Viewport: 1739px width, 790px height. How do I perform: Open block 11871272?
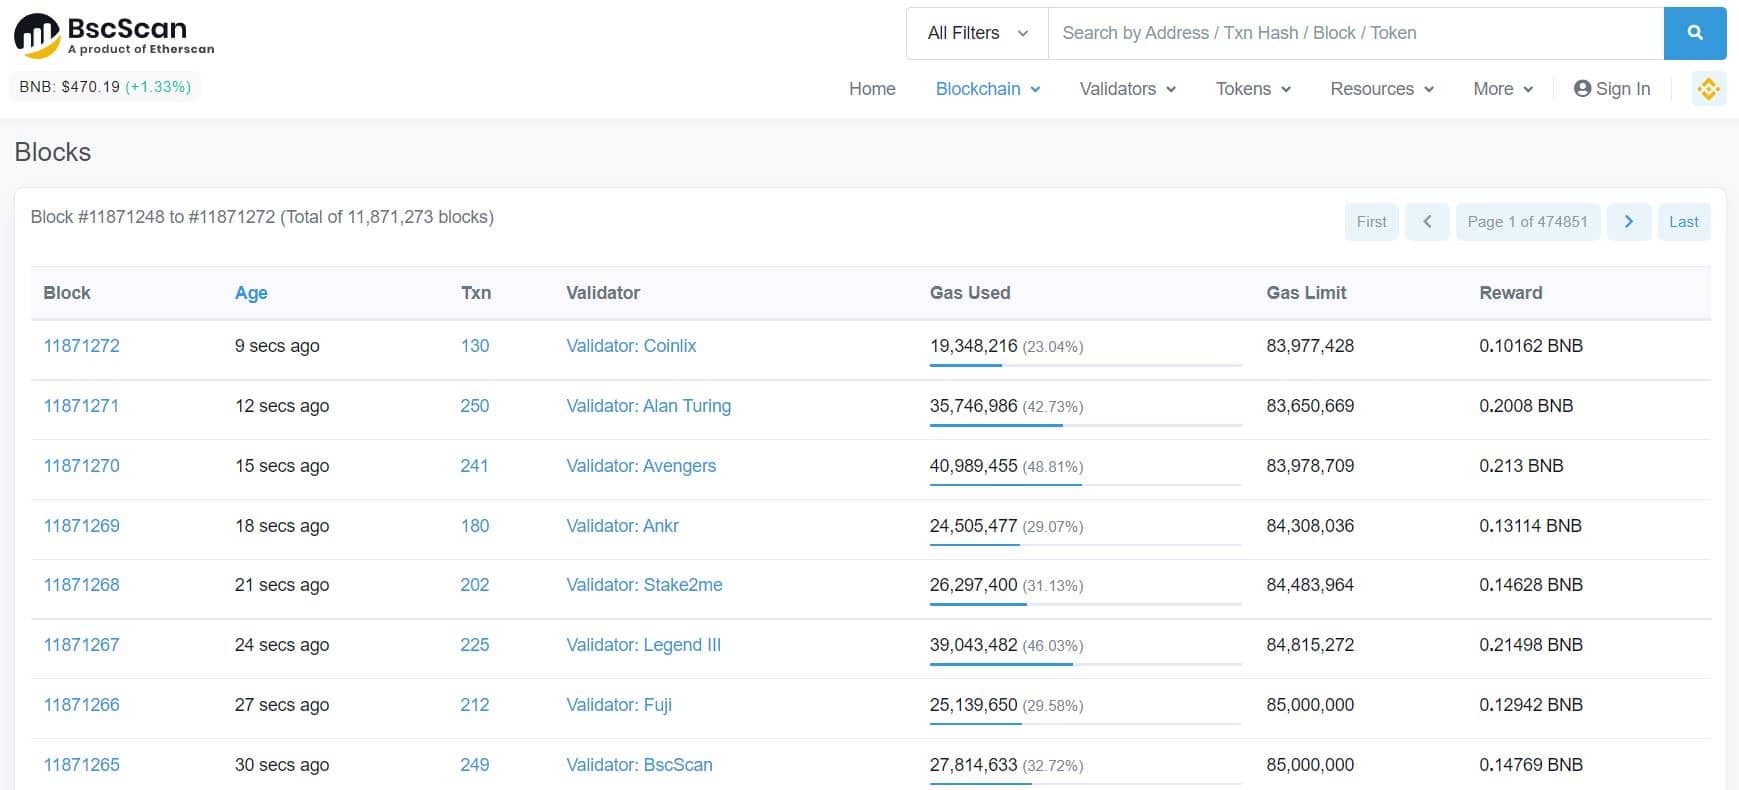click(x=82, y=346)
